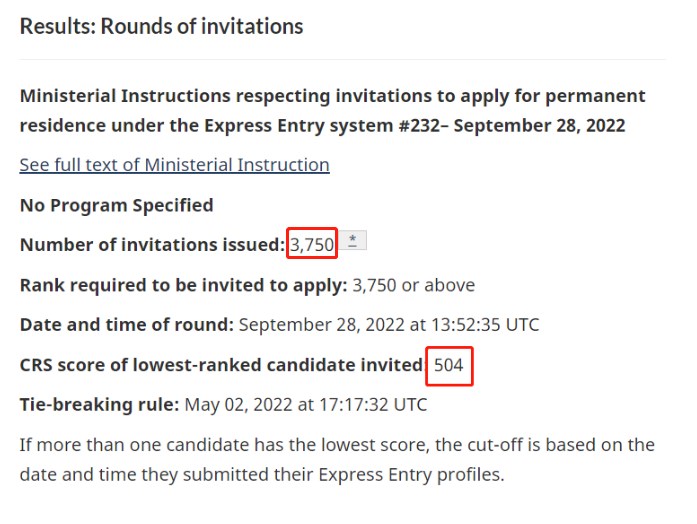This screenshot has width=697, height=524.
Task: Click the horizontal divider below the heading
Action: 342,59
